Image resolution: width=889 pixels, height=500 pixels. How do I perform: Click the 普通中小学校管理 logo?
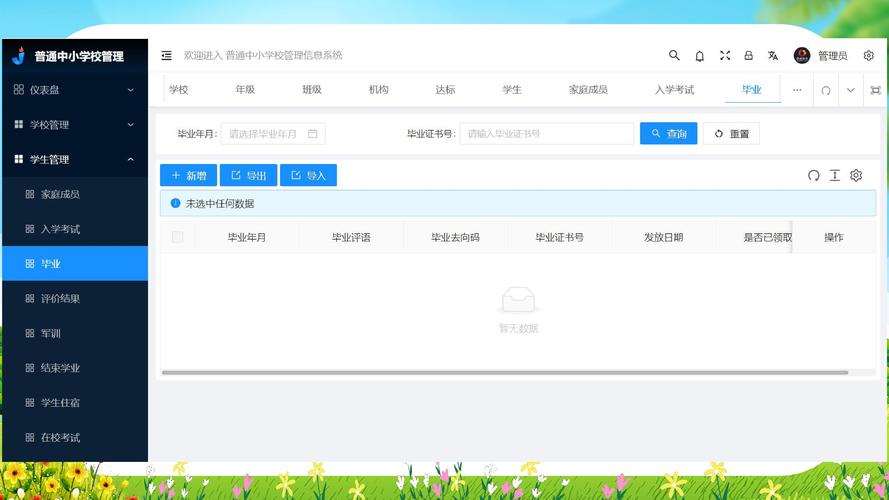coord(68,56)
